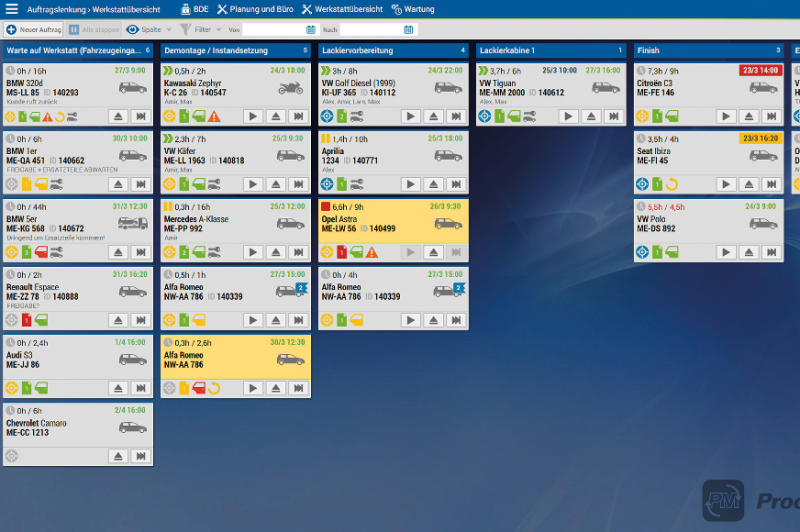Click warning triangle on Opel Astra card
Viewport: 800px width, 532px height.
pos(371,252)
